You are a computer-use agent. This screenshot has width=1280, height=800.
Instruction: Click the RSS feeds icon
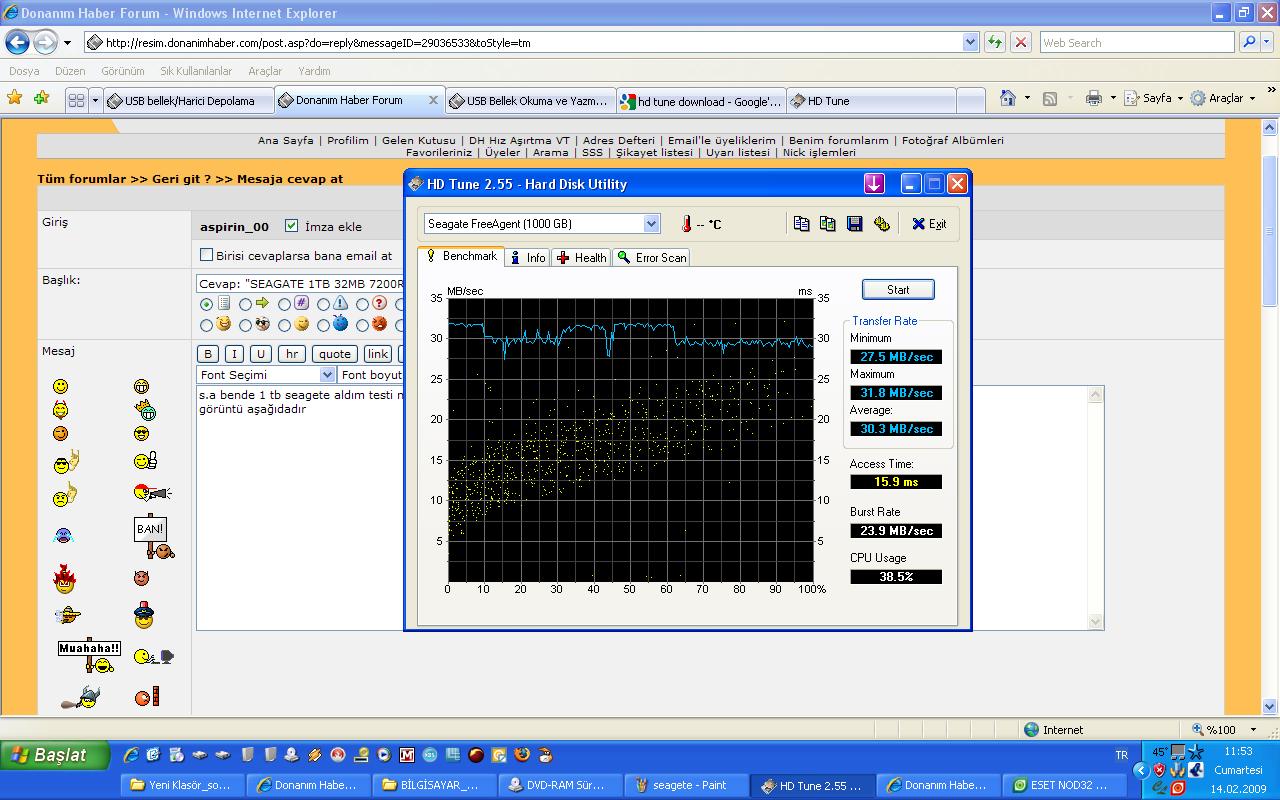click(x=1050, y=98)
